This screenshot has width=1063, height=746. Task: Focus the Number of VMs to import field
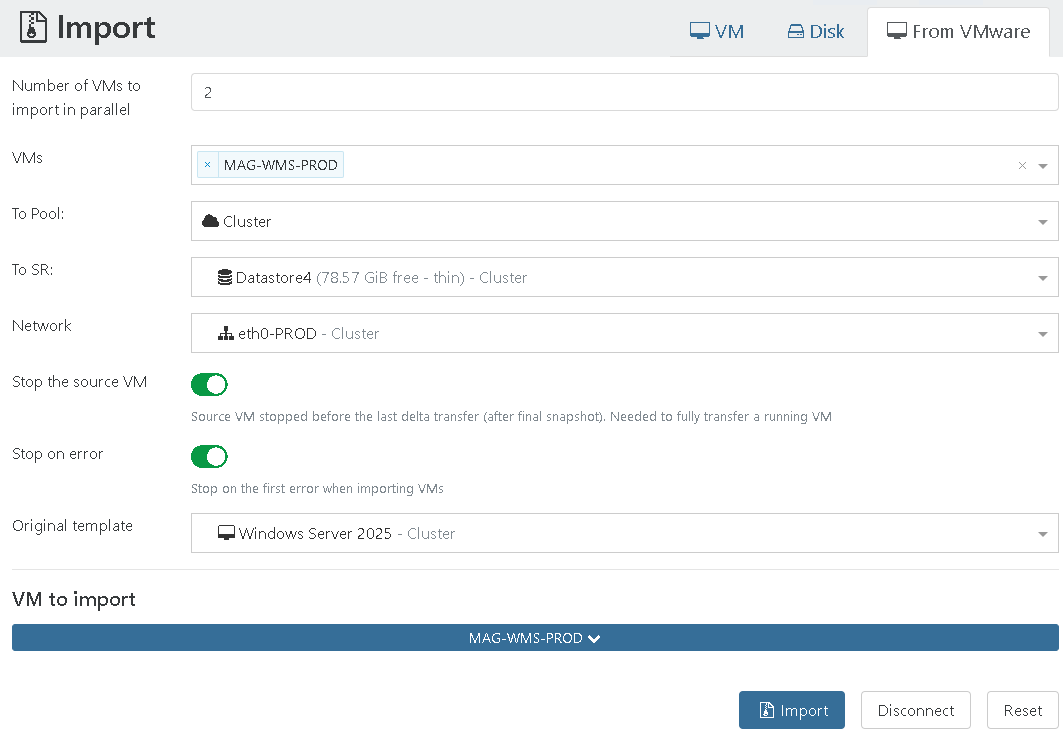(624, 92)
